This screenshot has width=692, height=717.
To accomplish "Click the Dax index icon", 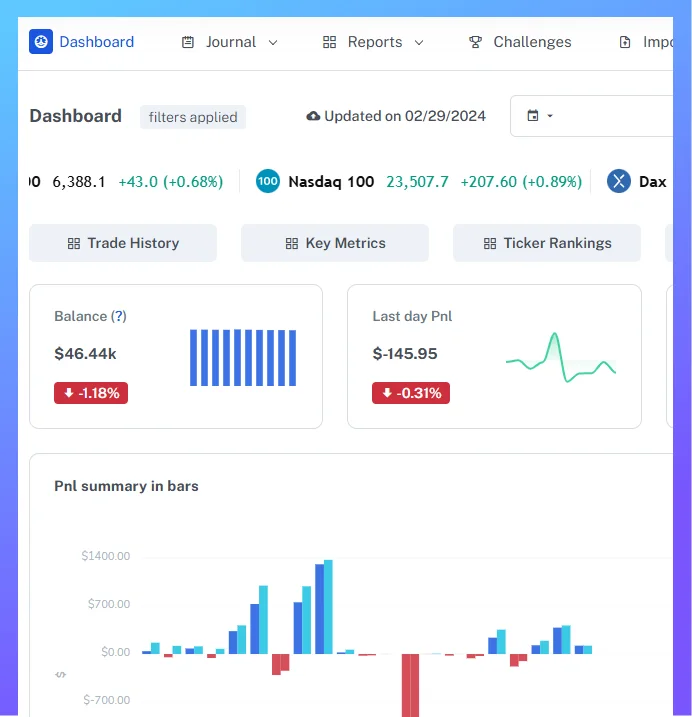I will coord(619,181).
